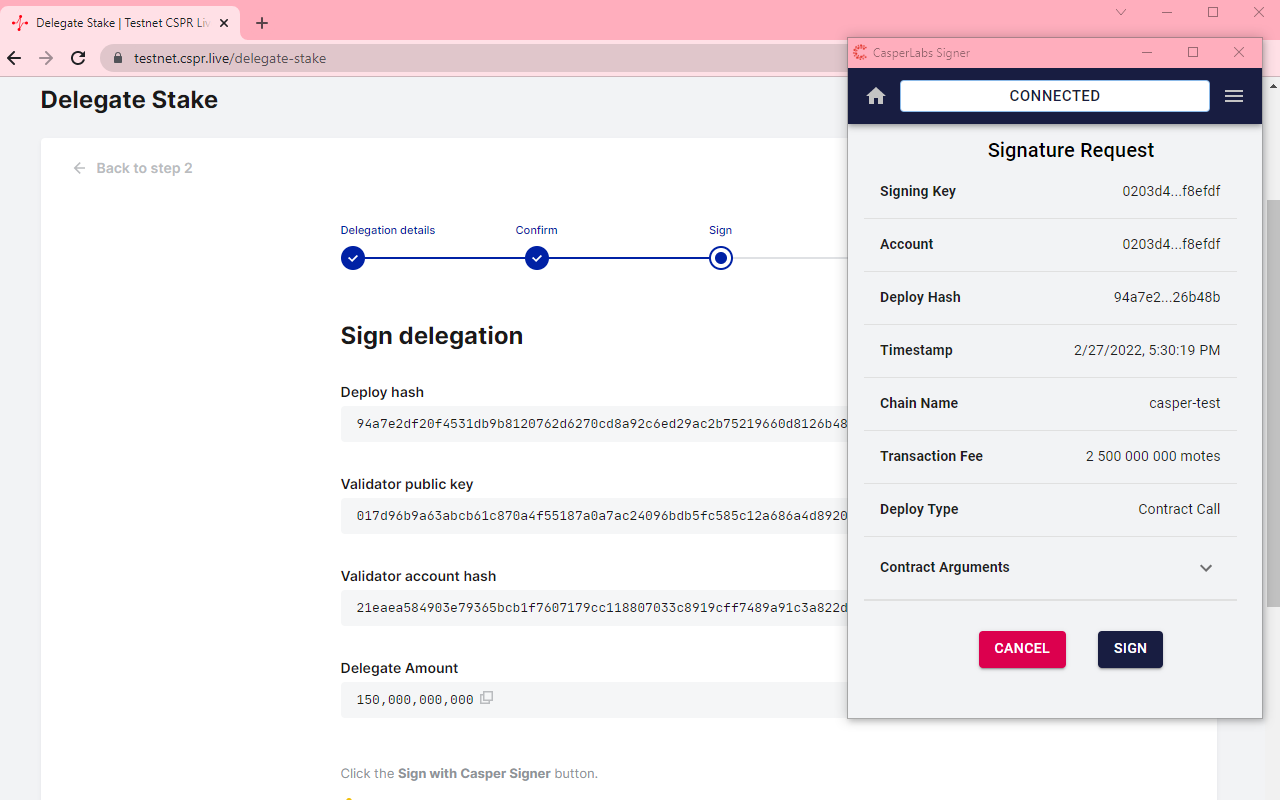The image size is (1280, 800).
Task: Click validator account hash value 21eaea58...
Action: (602, 608)
